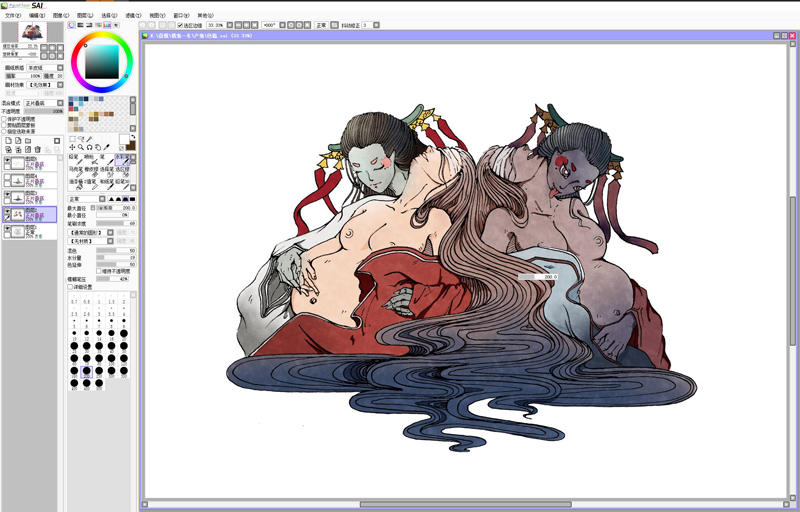Select the eyedropper tool

(107, 147)
